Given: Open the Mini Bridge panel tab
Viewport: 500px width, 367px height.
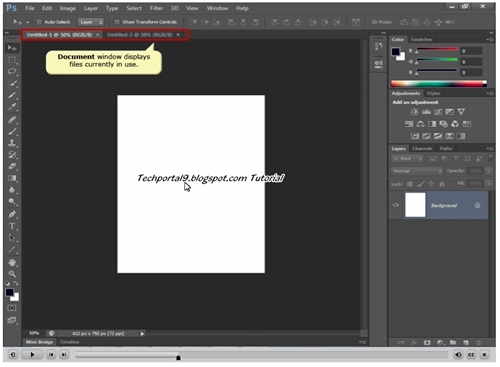Looking at the screenshot, I should coord(39,342).
